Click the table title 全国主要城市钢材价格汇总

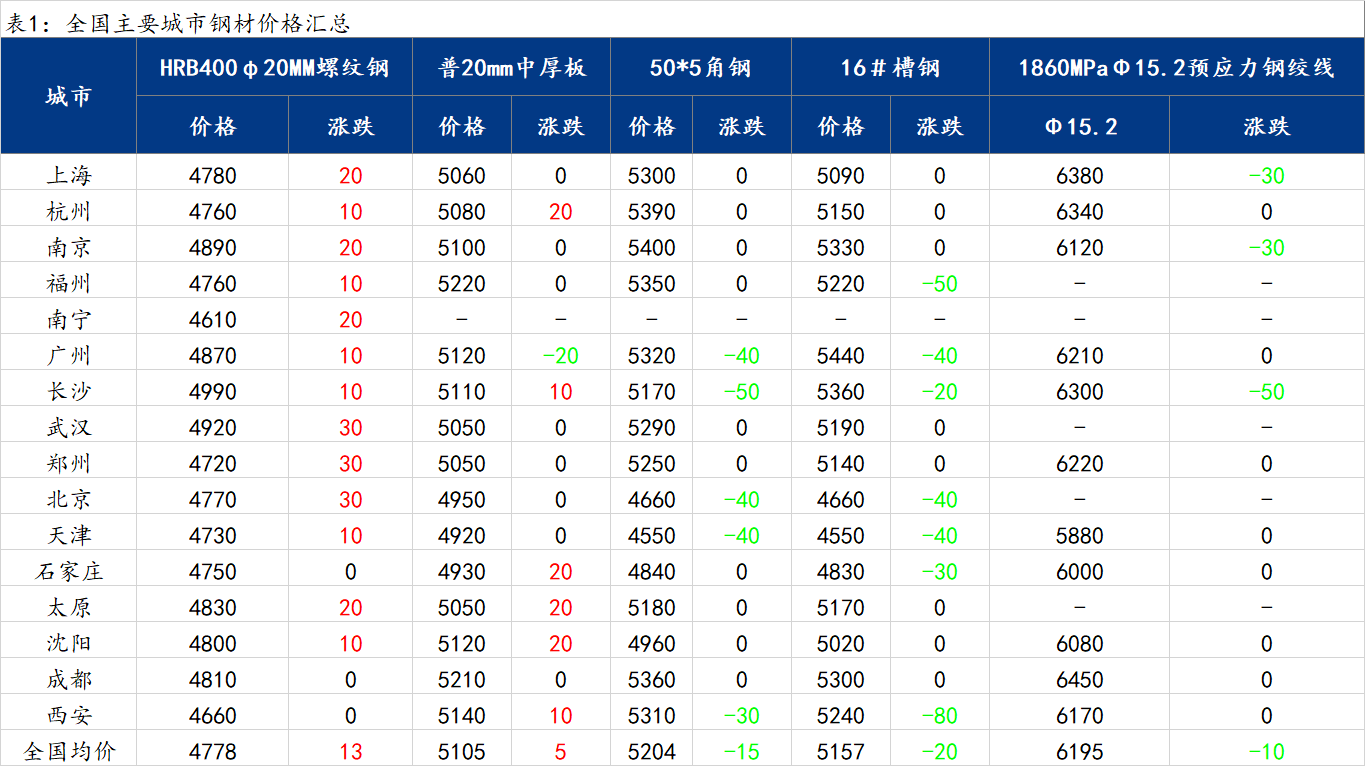point(208,22)
